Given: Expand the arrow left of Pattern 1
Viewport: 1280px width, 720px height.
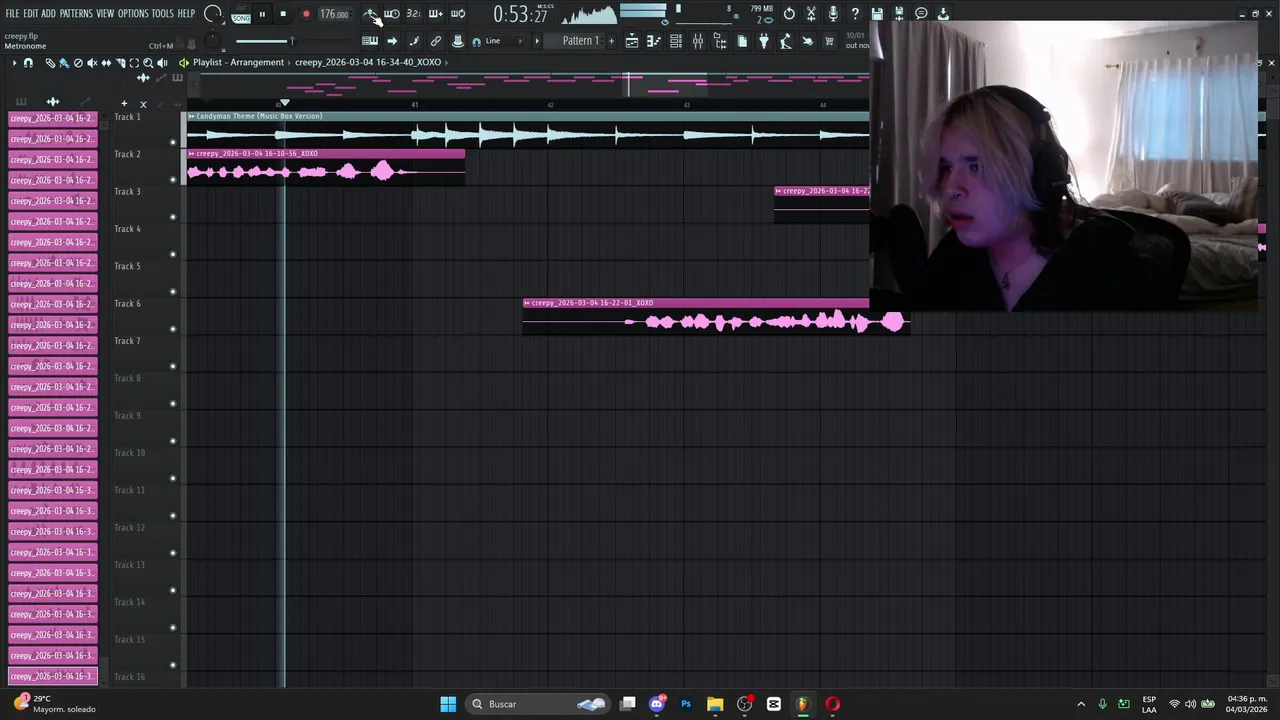Looking at the screenshot, I should coord(537,41).
